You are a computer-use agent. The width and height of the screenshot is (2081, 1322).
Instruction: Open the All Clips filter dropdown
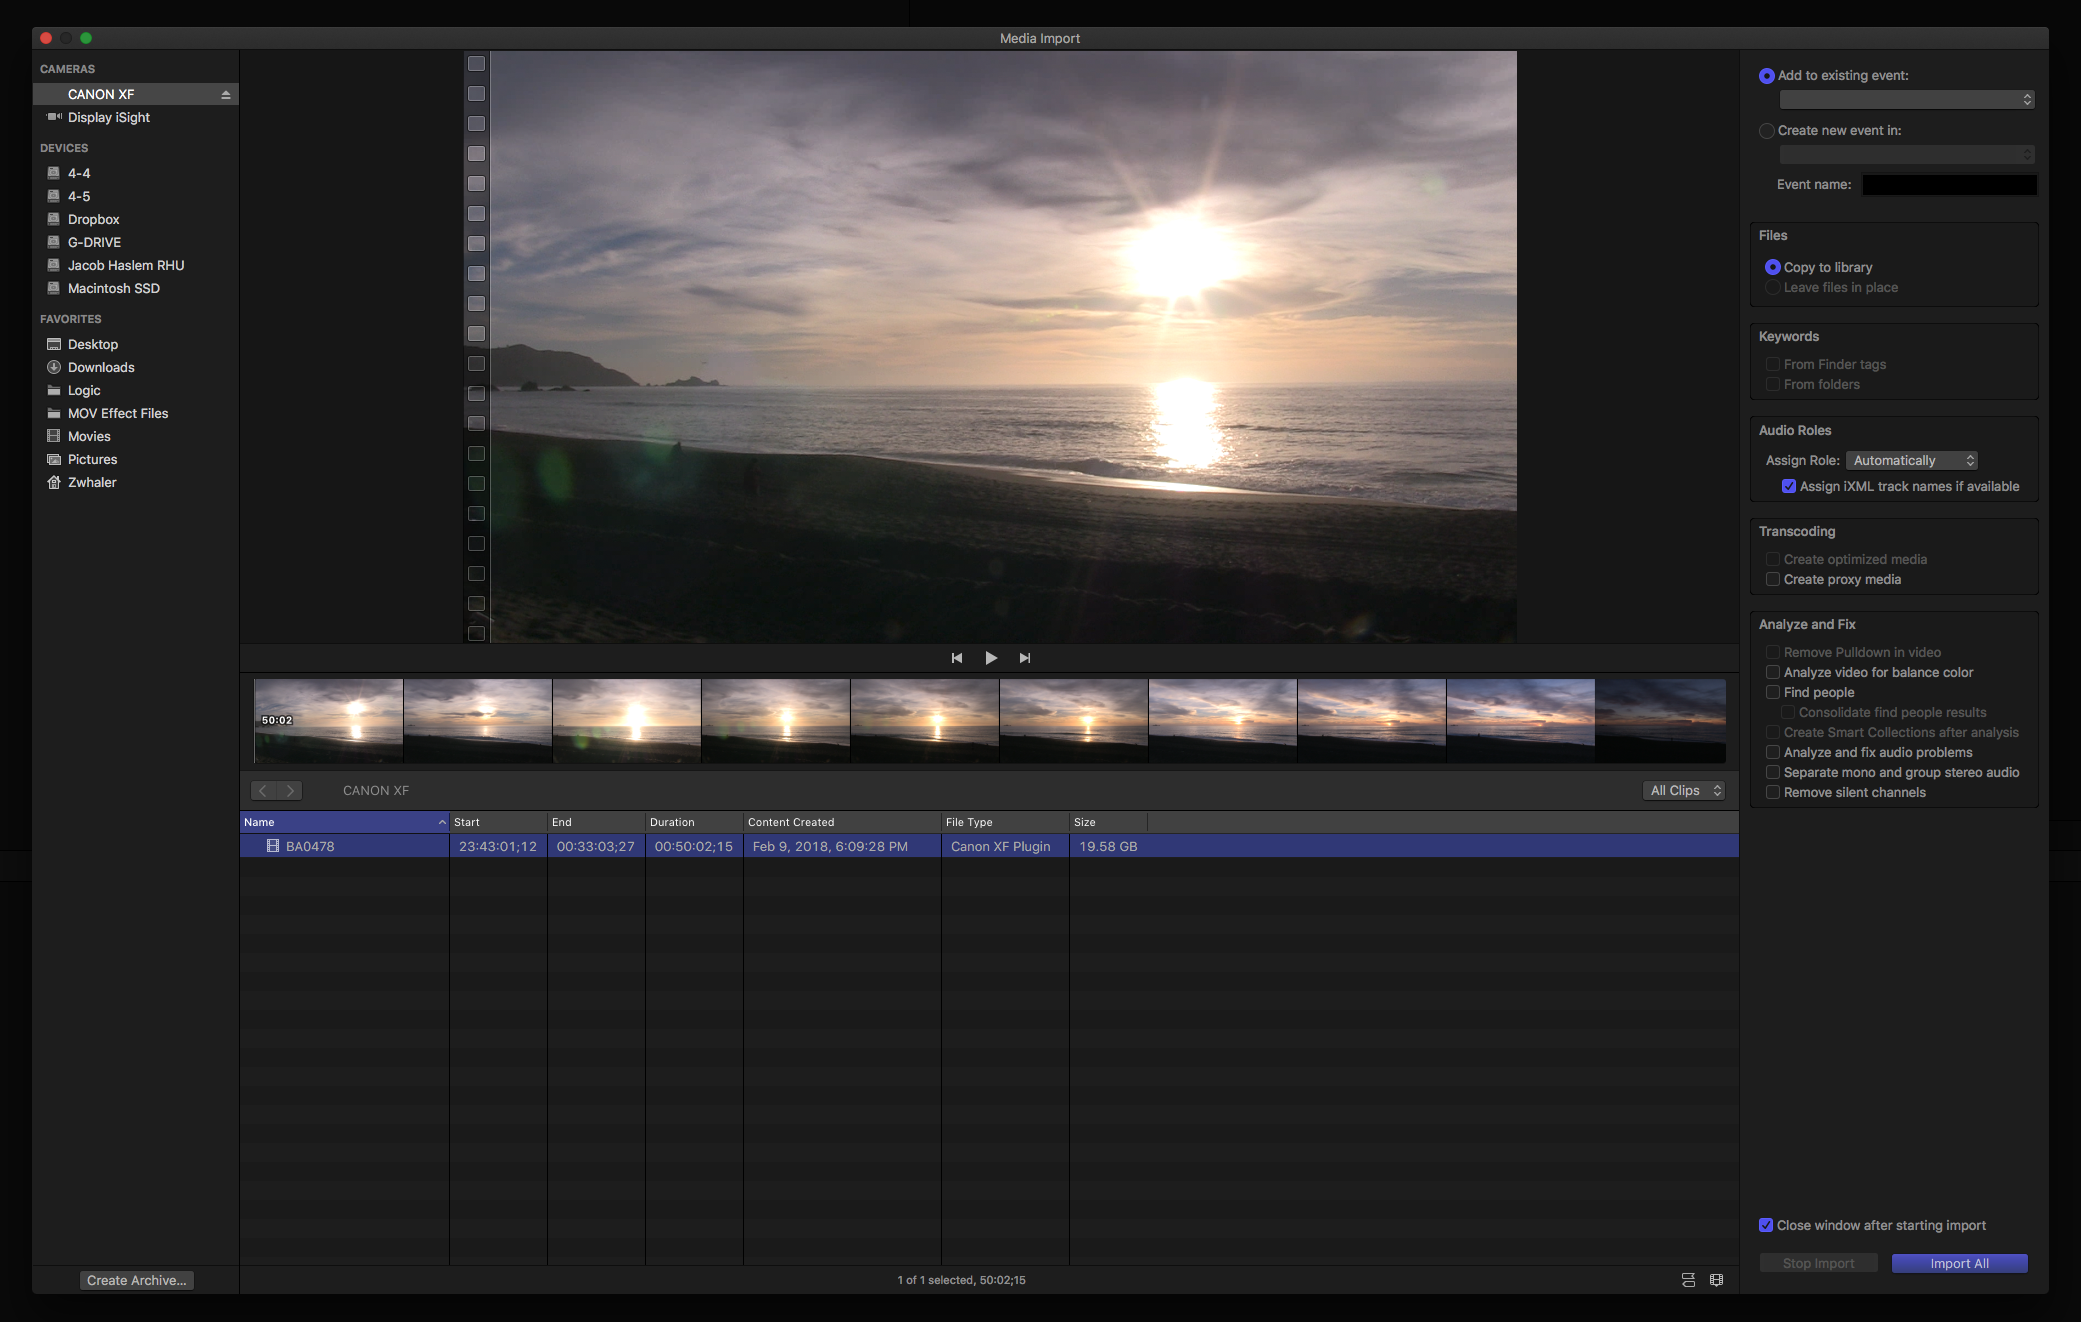[1684, 791]
